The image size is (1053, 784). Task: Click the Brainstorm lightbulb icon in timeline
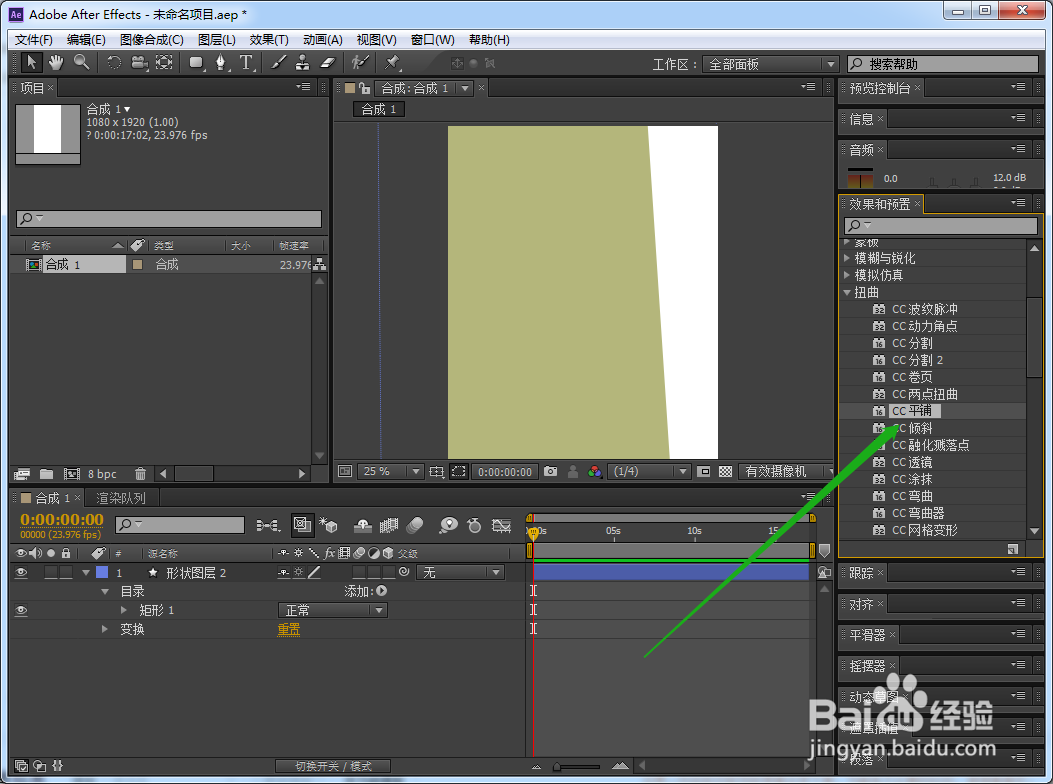click(448, 525)
